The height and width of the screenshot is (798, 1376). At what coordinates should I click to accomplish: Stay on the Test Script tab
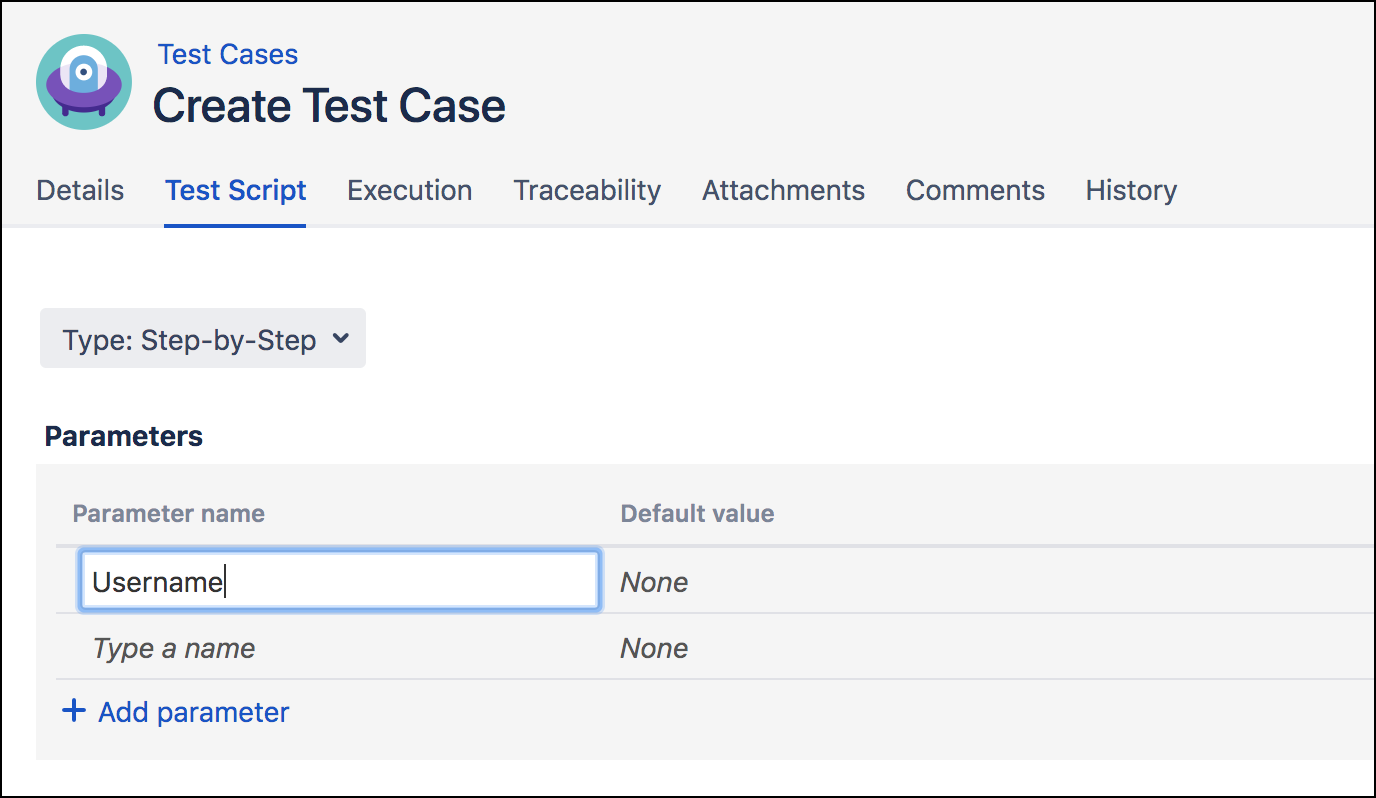click(235, 190)
